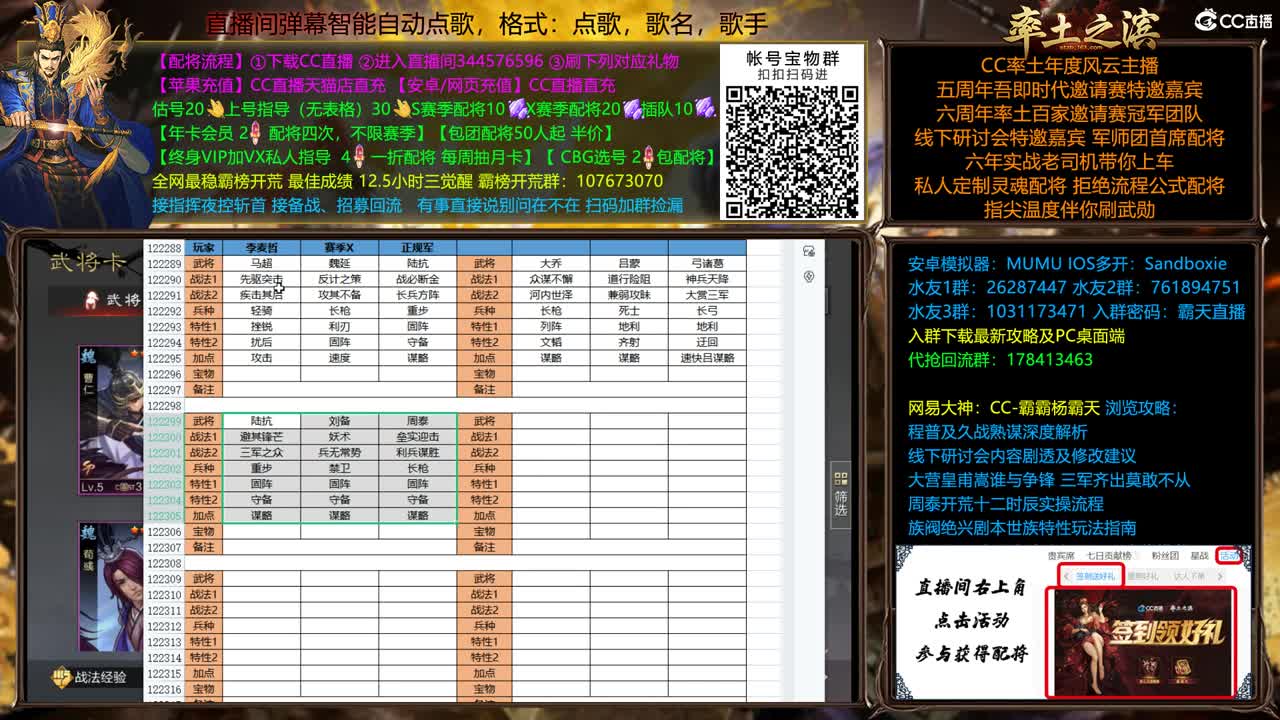Image resolution: width=1280 pixels, height=720 pixels.
Task: Click the 程普及久战熟谋深度解析 guide title
Action: coord(997,432)
